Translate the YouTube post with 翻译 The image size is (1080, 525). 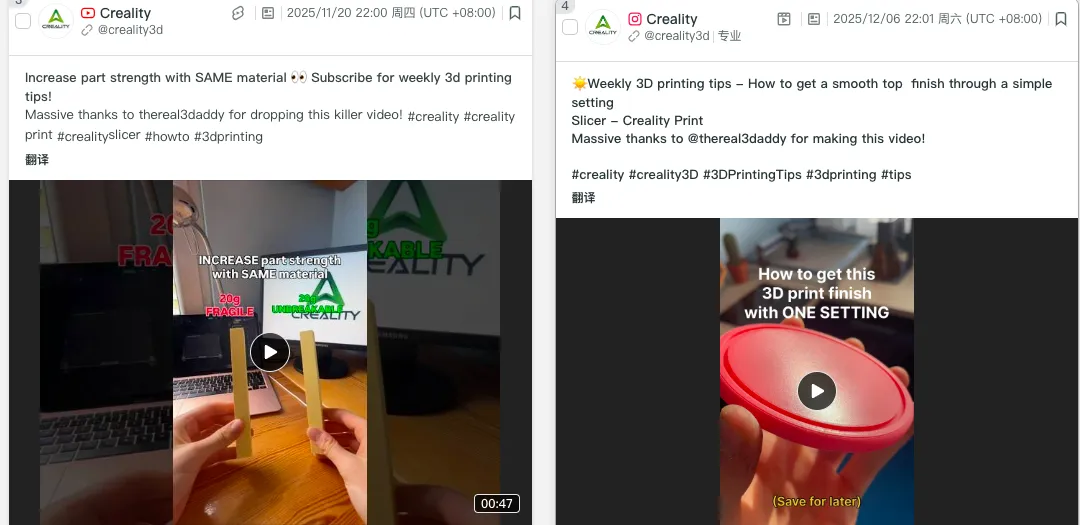click(x=37, y=160)
